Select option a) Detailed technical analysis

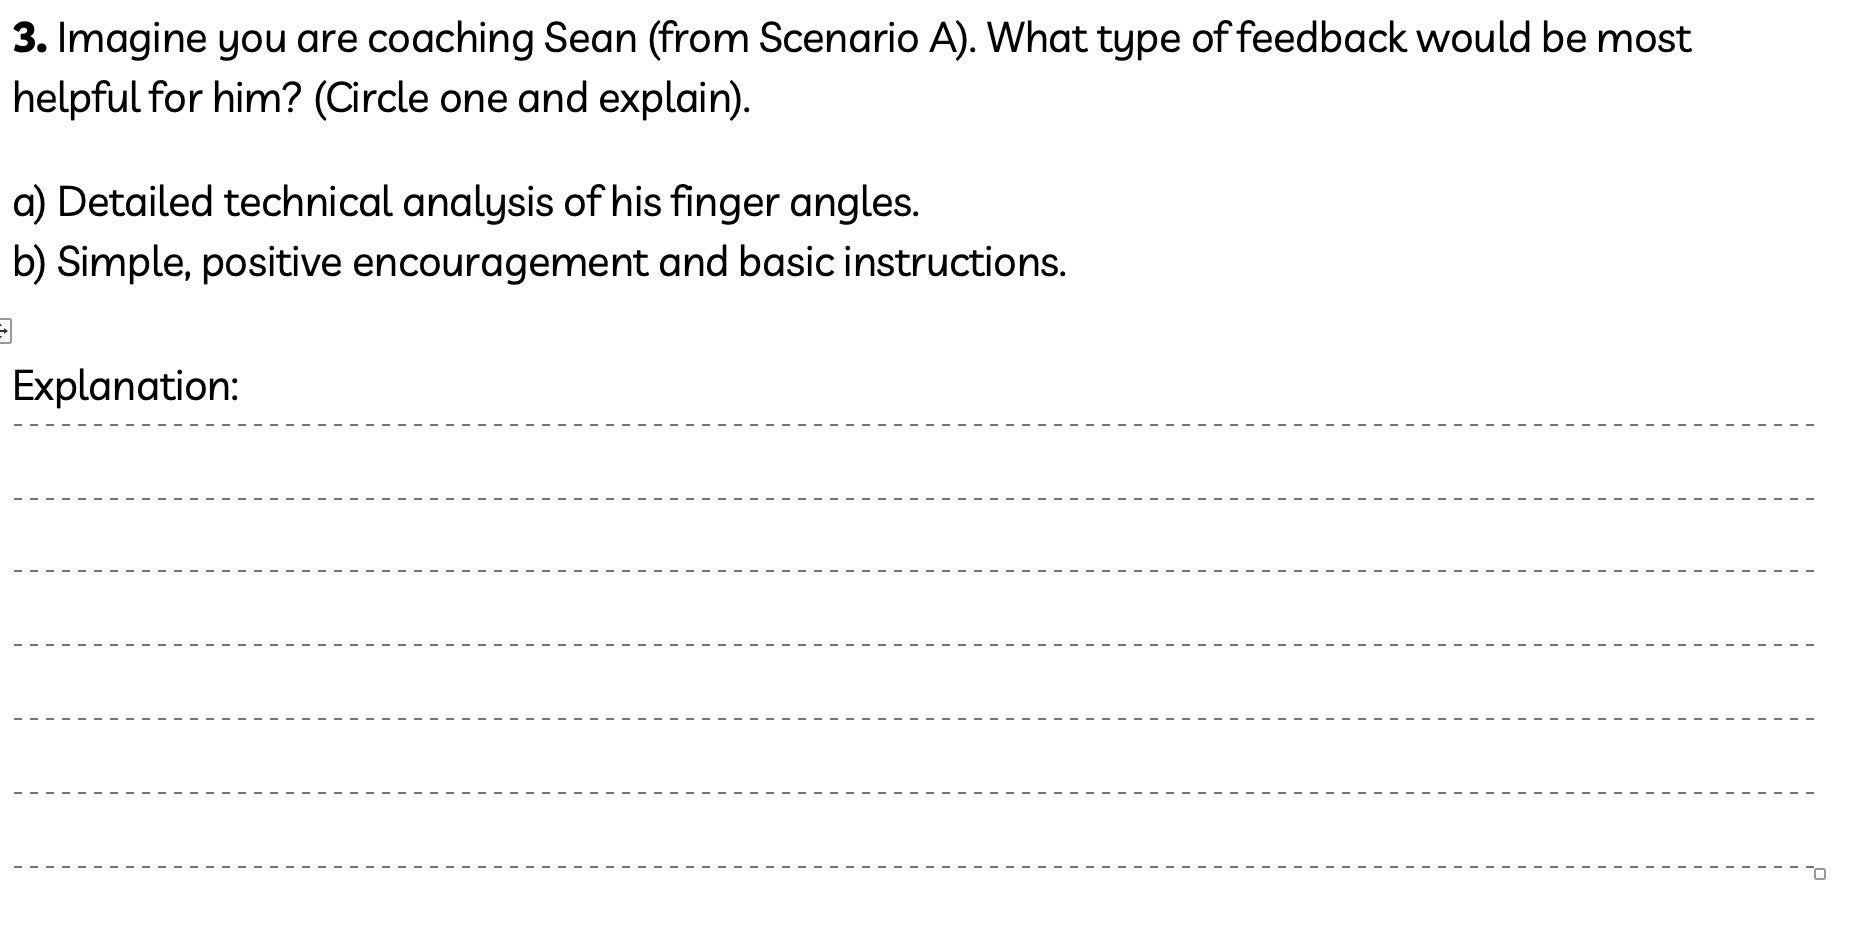(x=465, y=202)
